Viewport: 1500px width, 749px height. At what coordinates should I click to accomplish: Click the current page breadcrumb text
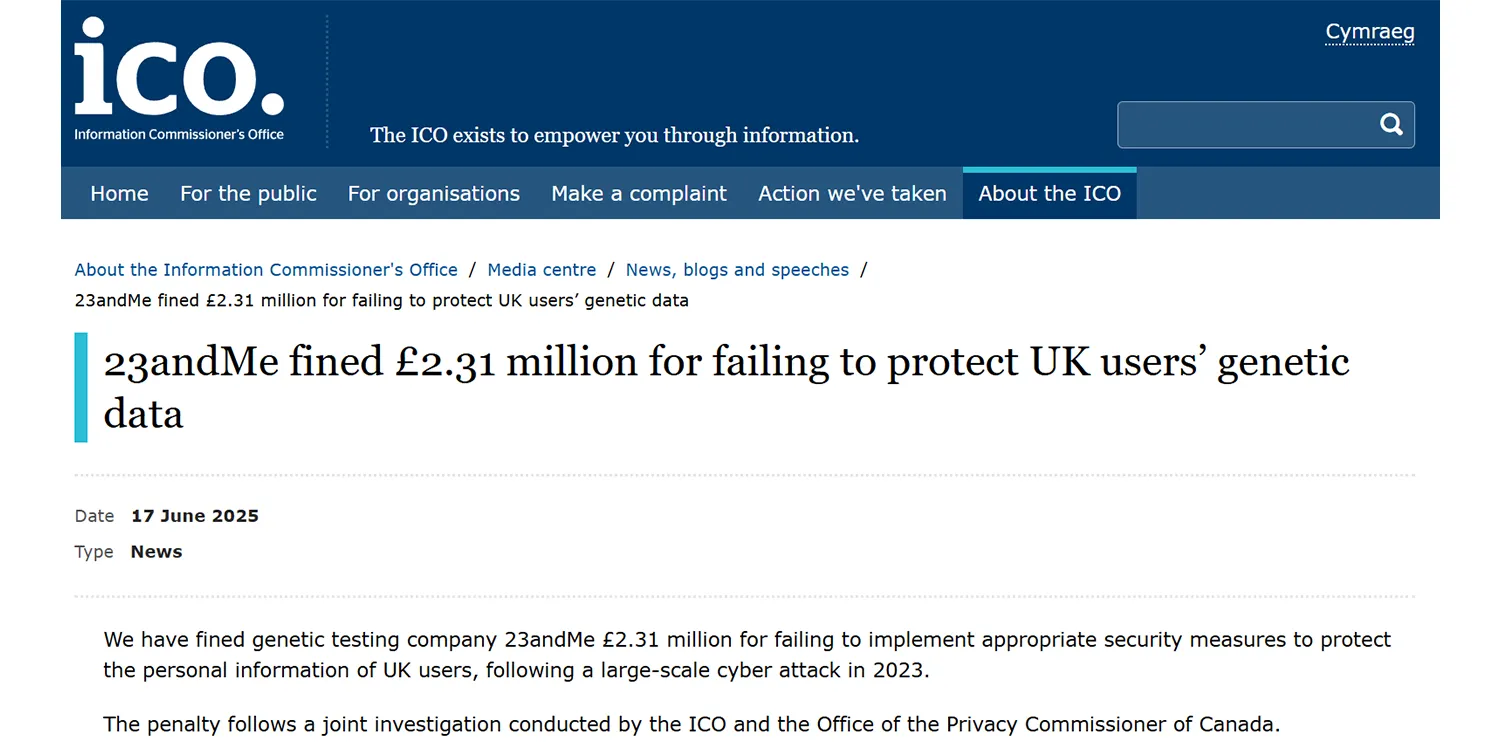click(381, 300)
